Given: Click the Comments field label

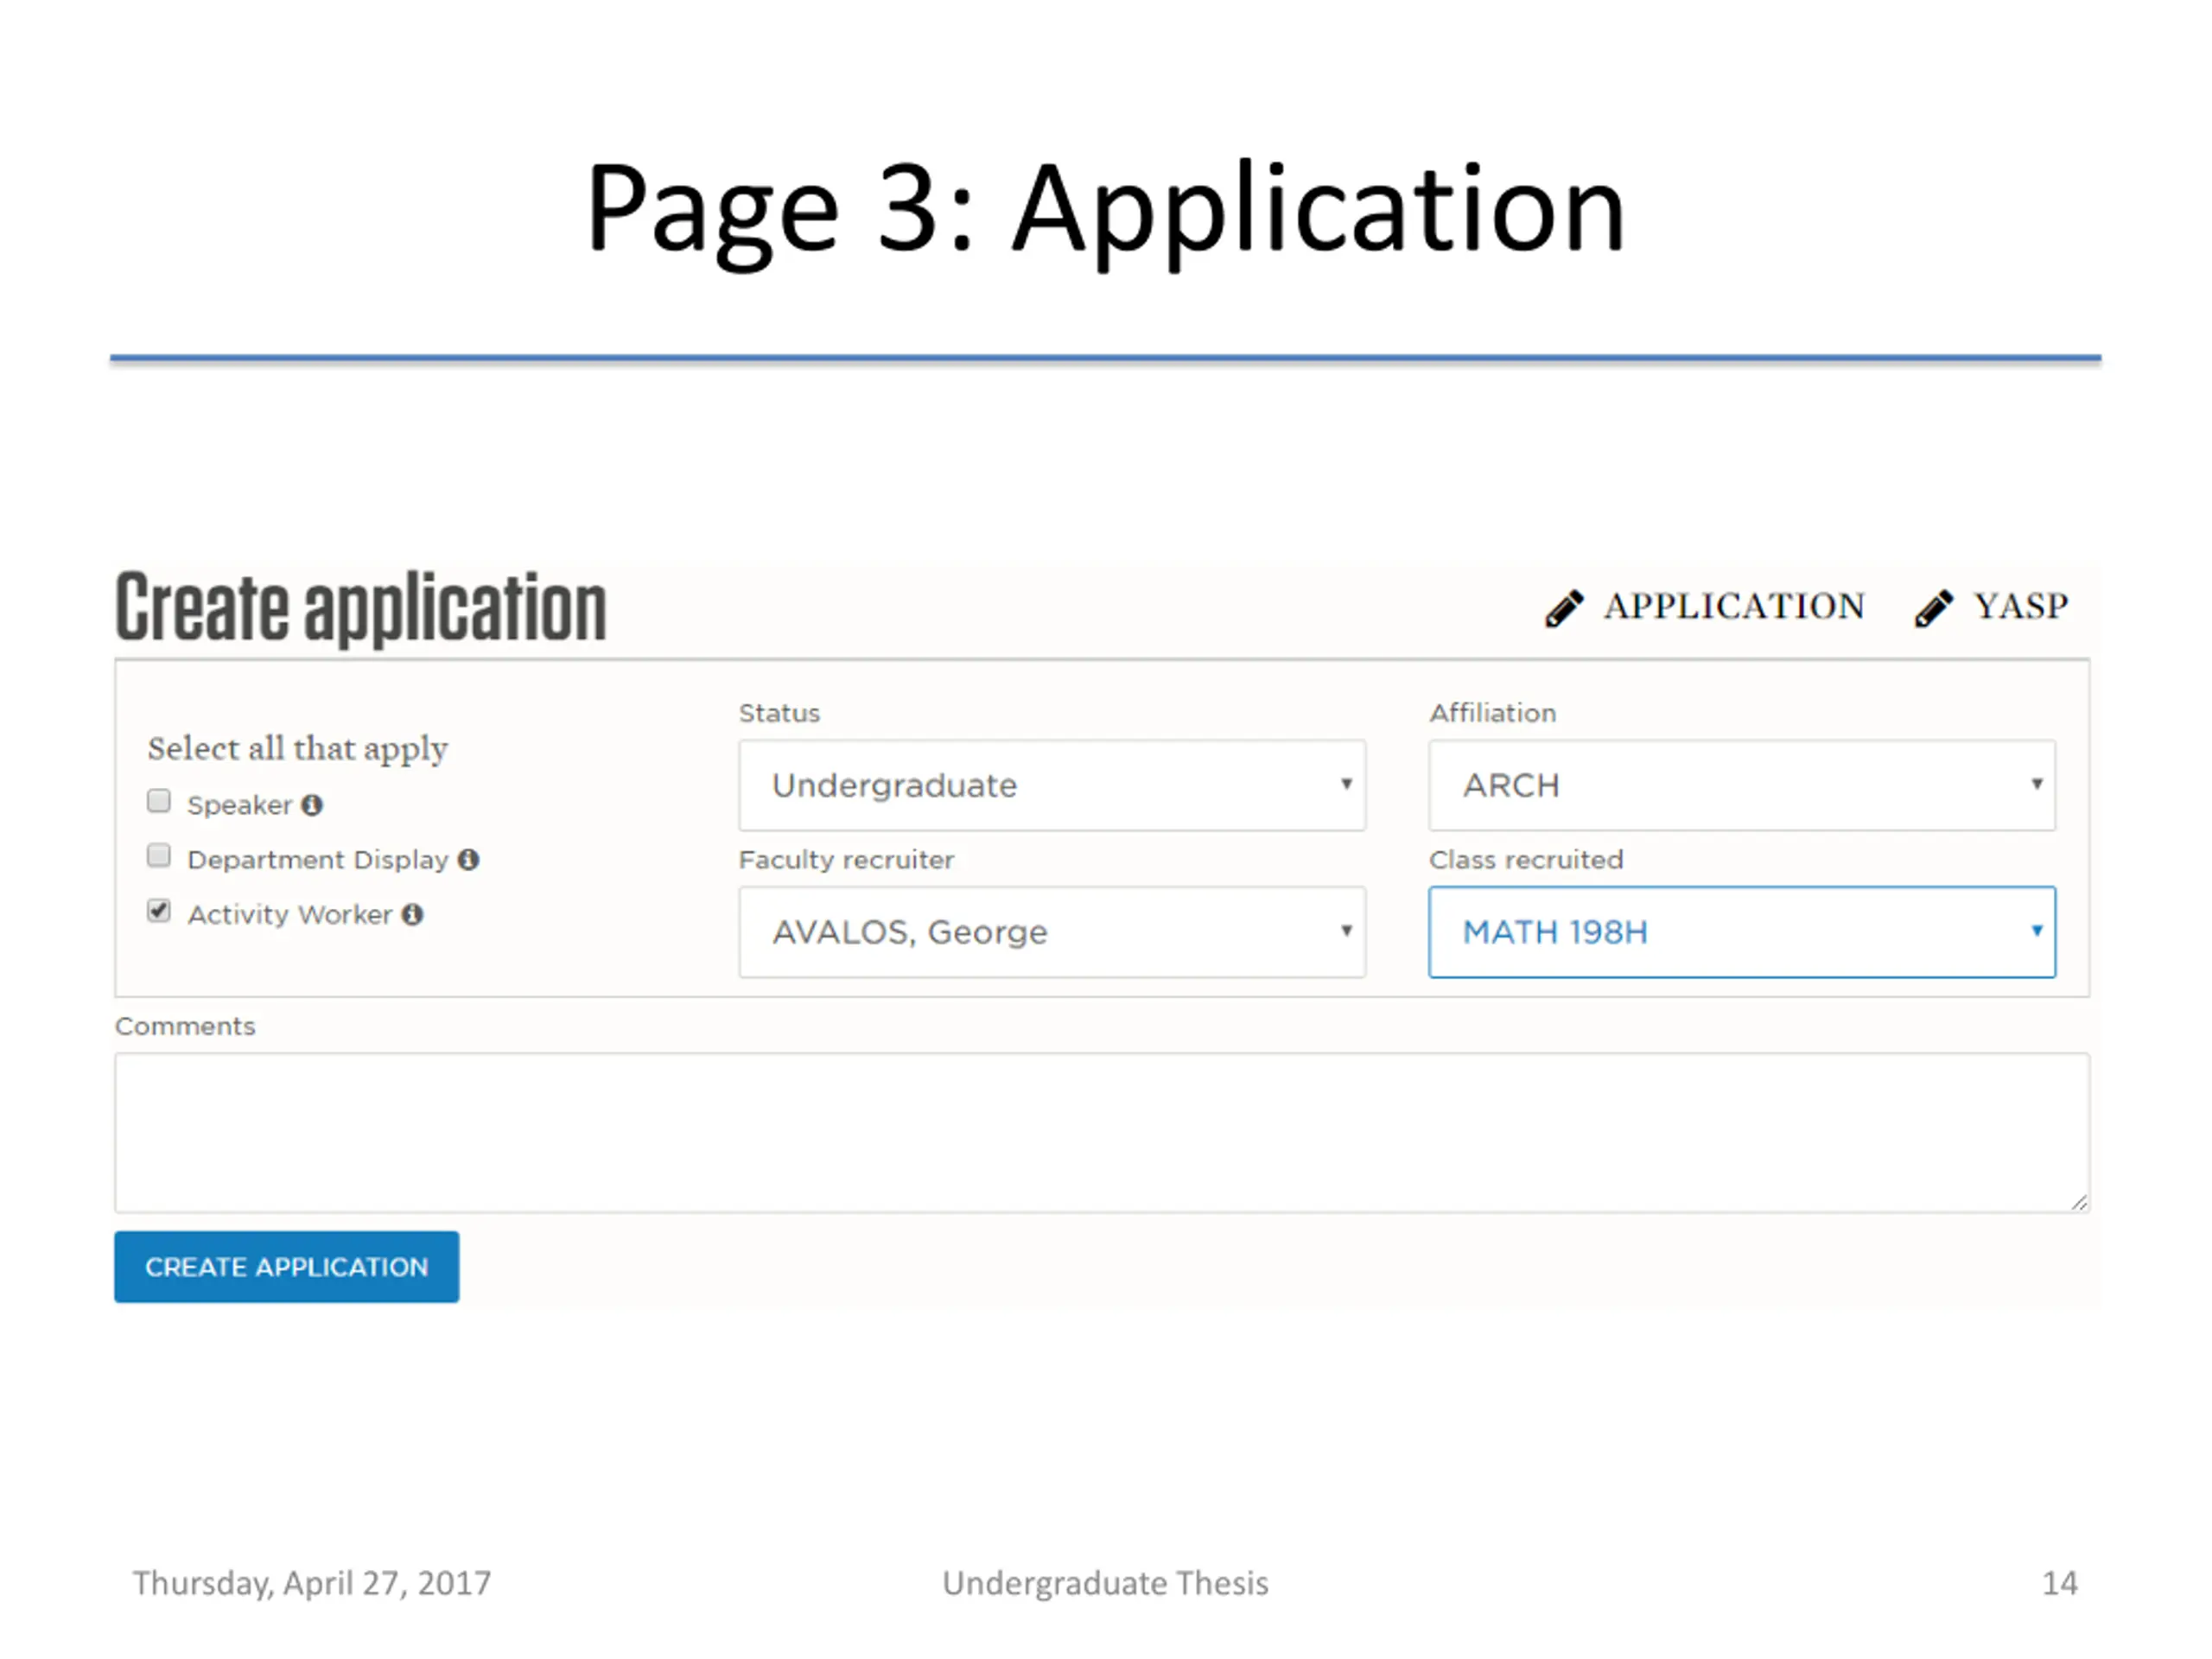Looking at the screenshot, I should click(x=185, y=1026).
